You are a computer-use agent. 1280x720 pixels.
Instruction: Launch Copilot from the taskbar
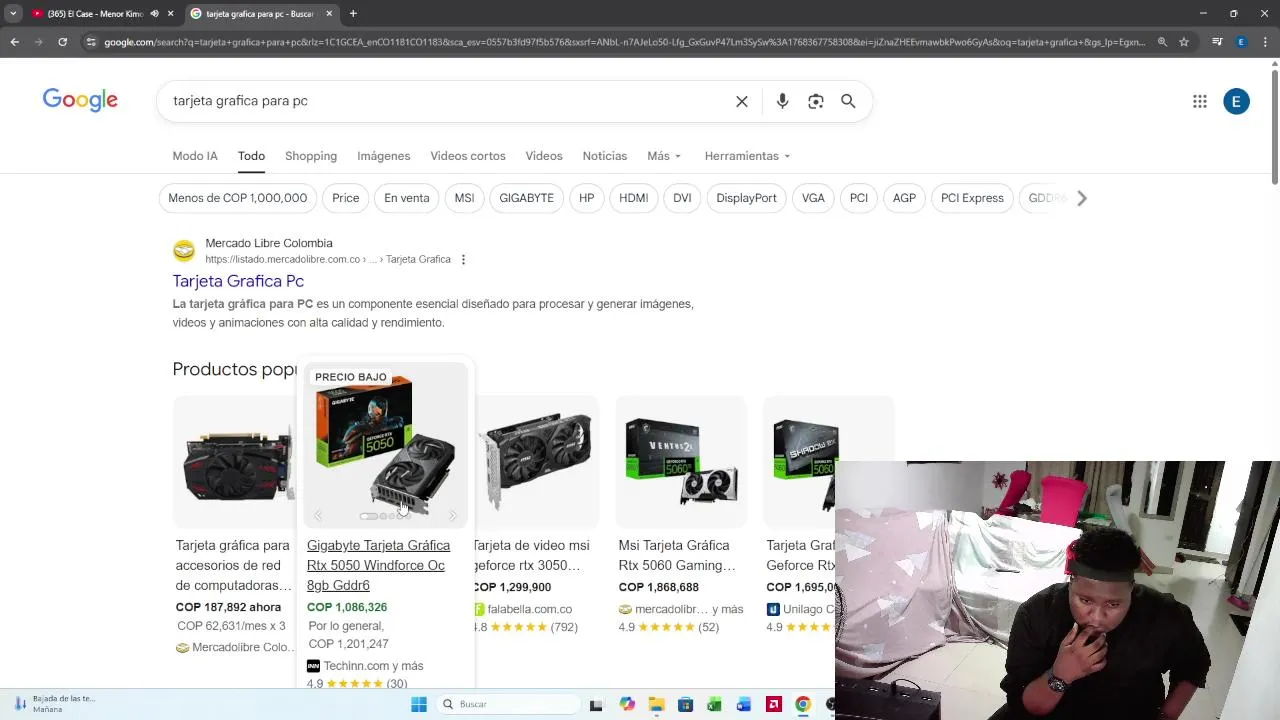coord(627,704)
